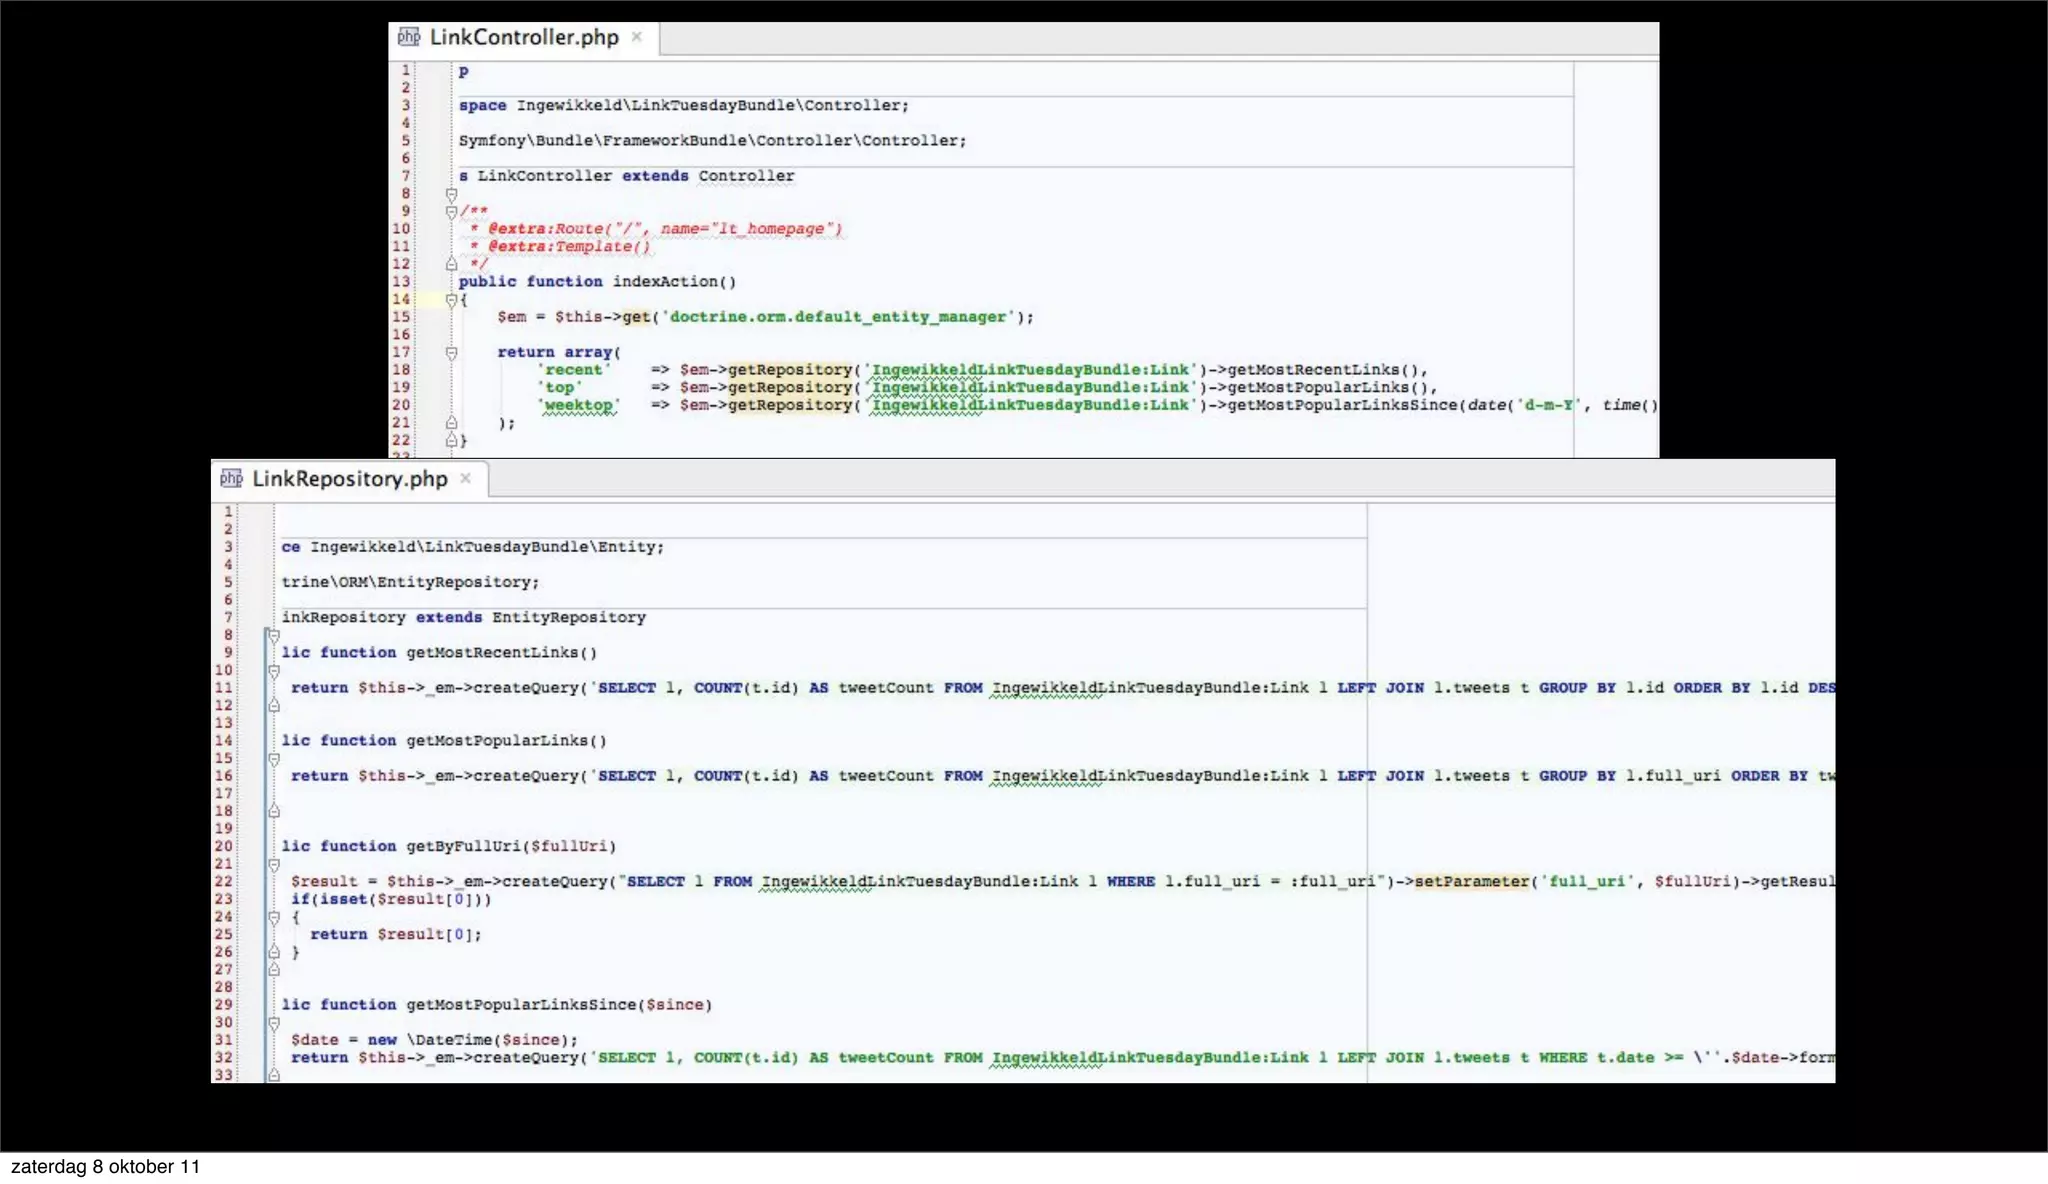2048x1184 pixels.
Task: Click the highlighted setParameter method call
Action: point(1471,882)
